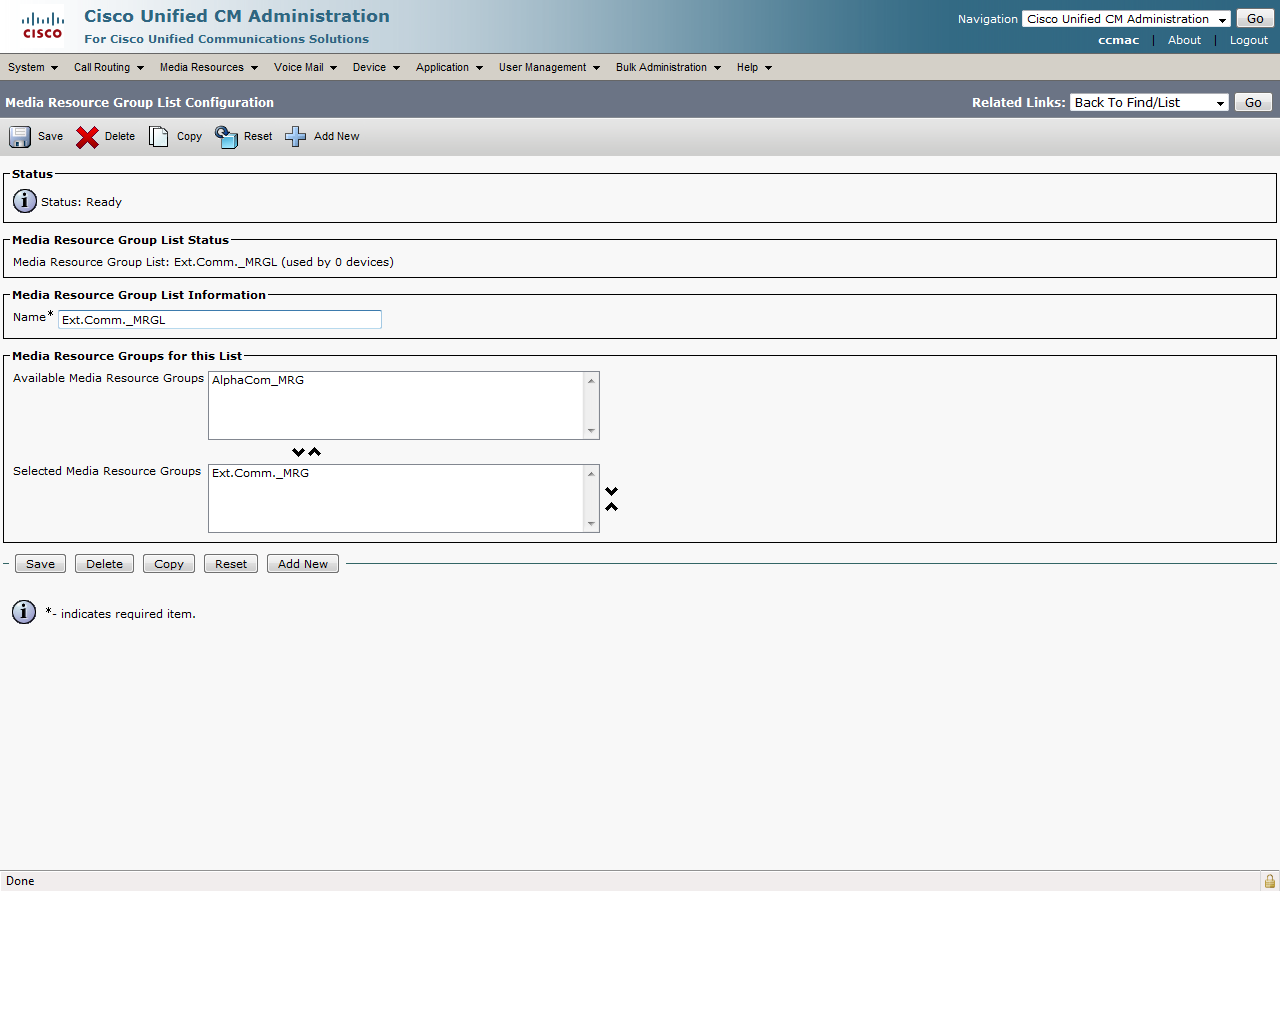Open the Application menu
The width and height of the screenshot is (1280, 1024).
tap(449, 67)
